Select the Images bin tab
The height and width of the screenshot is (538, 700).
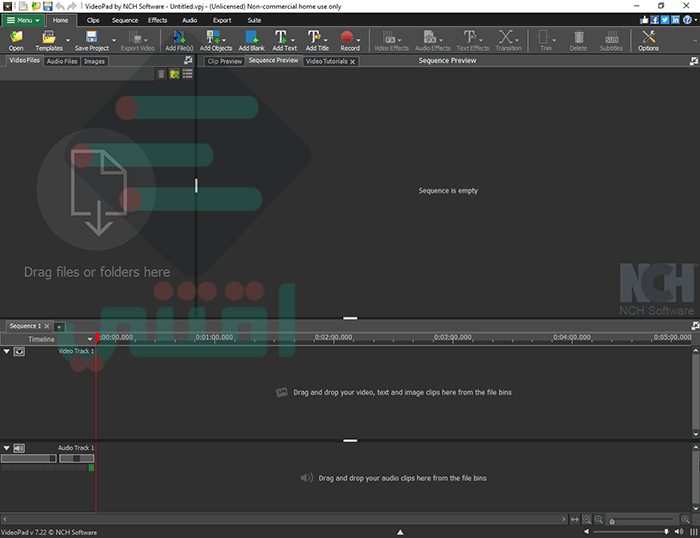94,61
